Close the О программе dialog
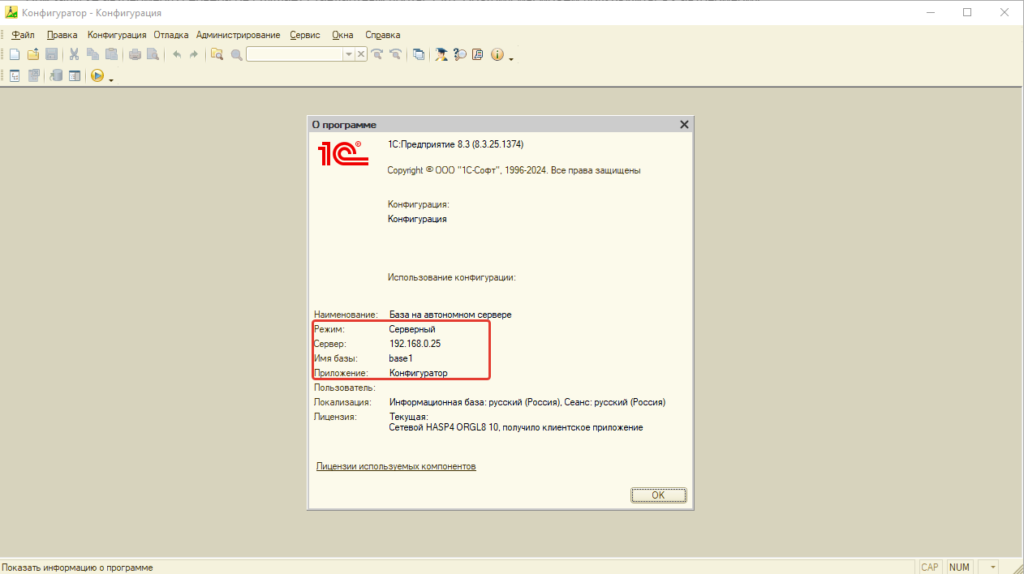The image size is (1024, 574). pyautogui.click(x=684, y=125)
